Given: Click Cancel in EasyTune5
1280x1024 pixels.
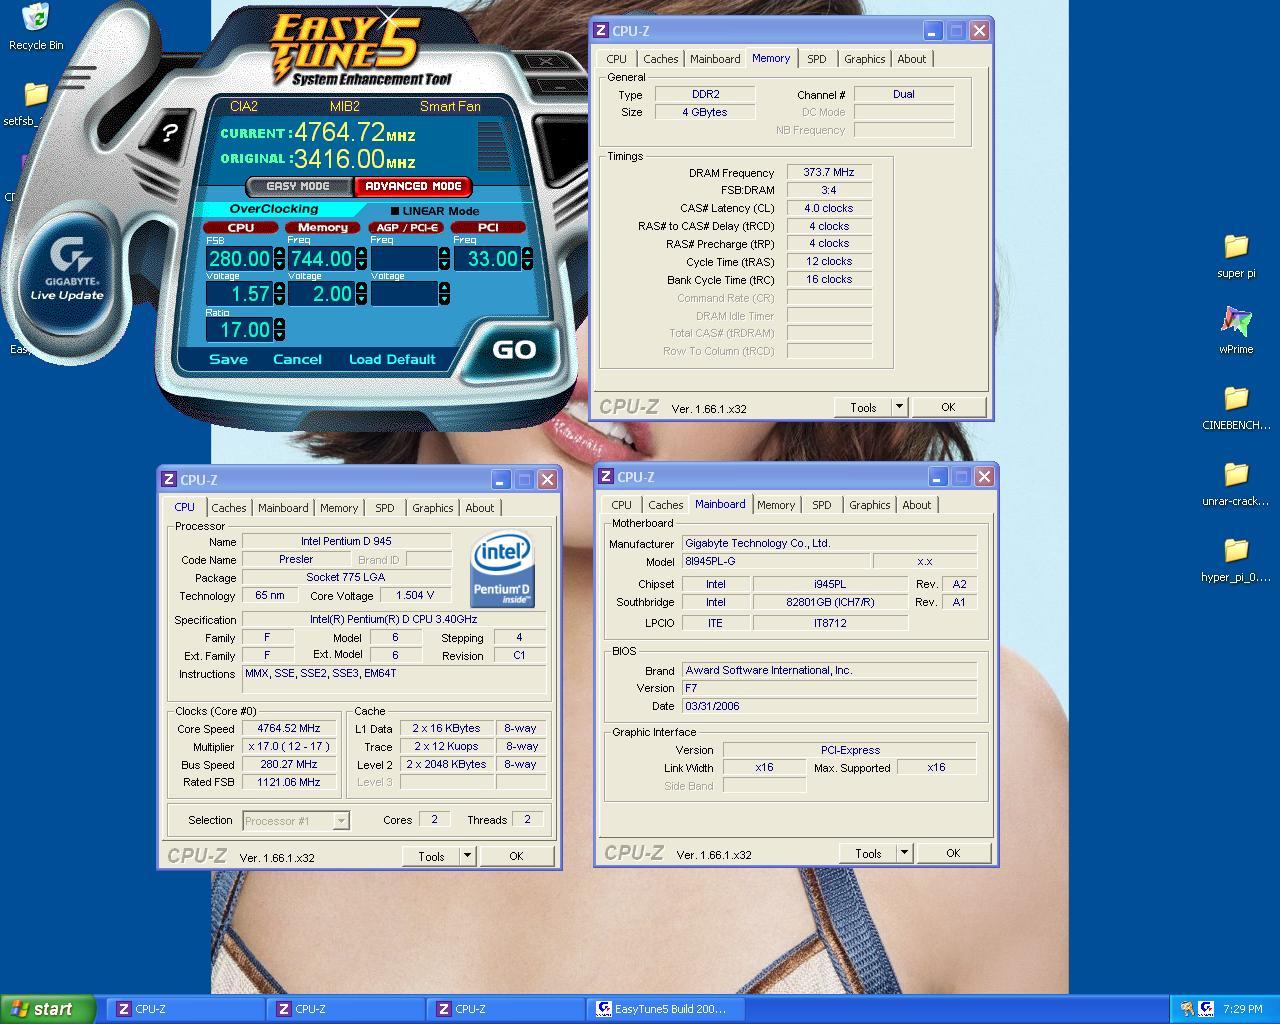Looking at the screenshot, I should [298, 359].
